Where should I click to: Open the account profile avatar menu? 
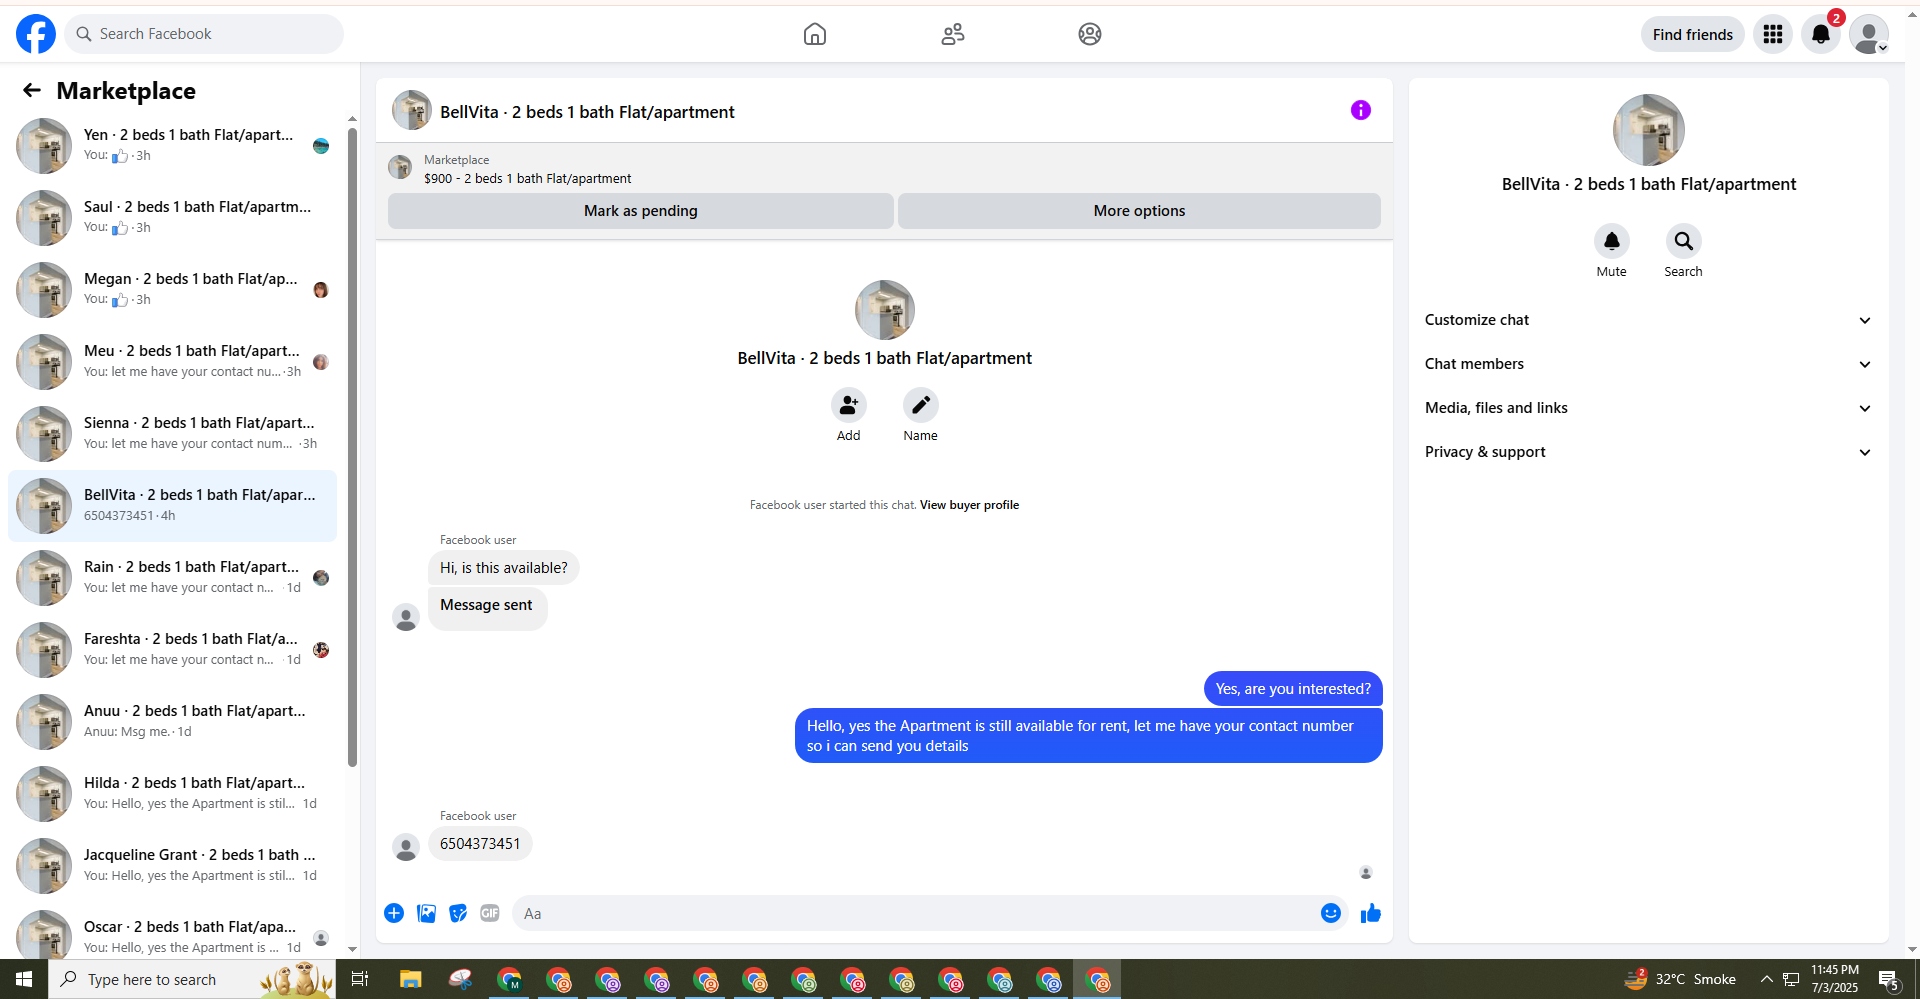1869,34
